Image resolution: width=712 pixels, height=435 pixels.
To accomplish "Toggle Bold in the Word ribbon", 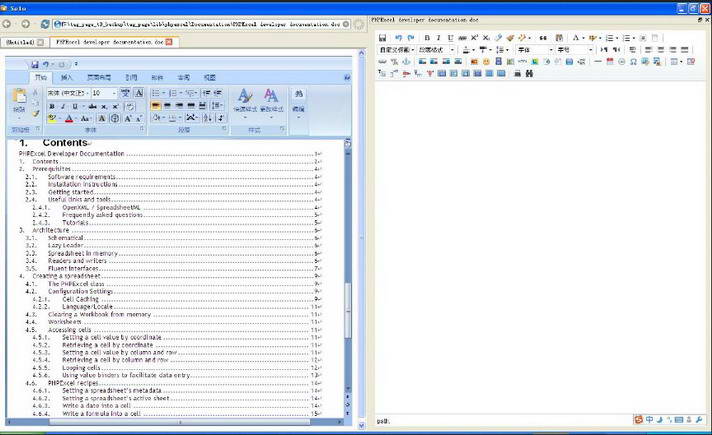I will [x=52, y=106].
